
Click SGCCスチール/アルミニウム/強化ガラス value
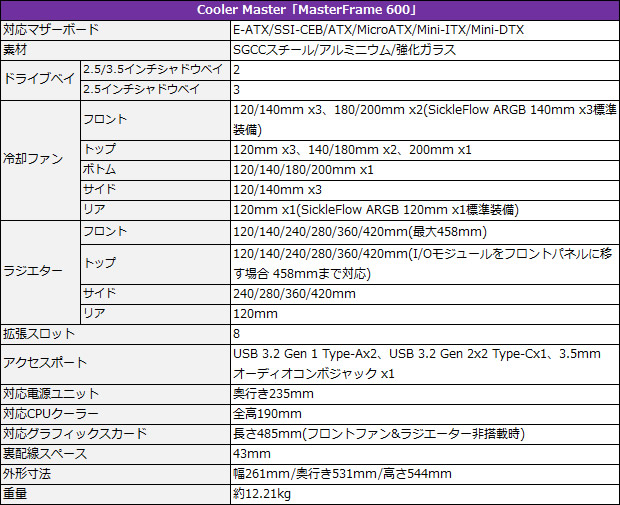click(x=425, y=50)
